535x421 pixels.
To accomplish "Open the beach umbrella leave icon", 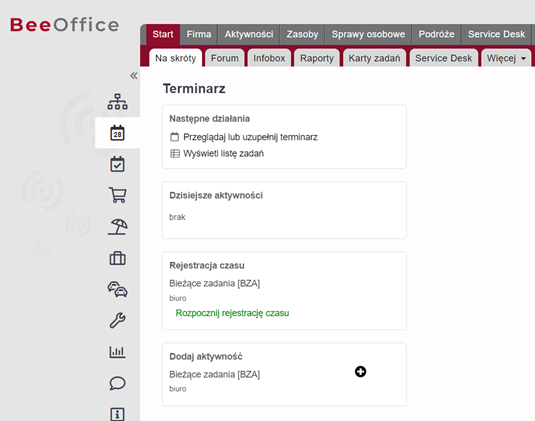I will [117, 227].
